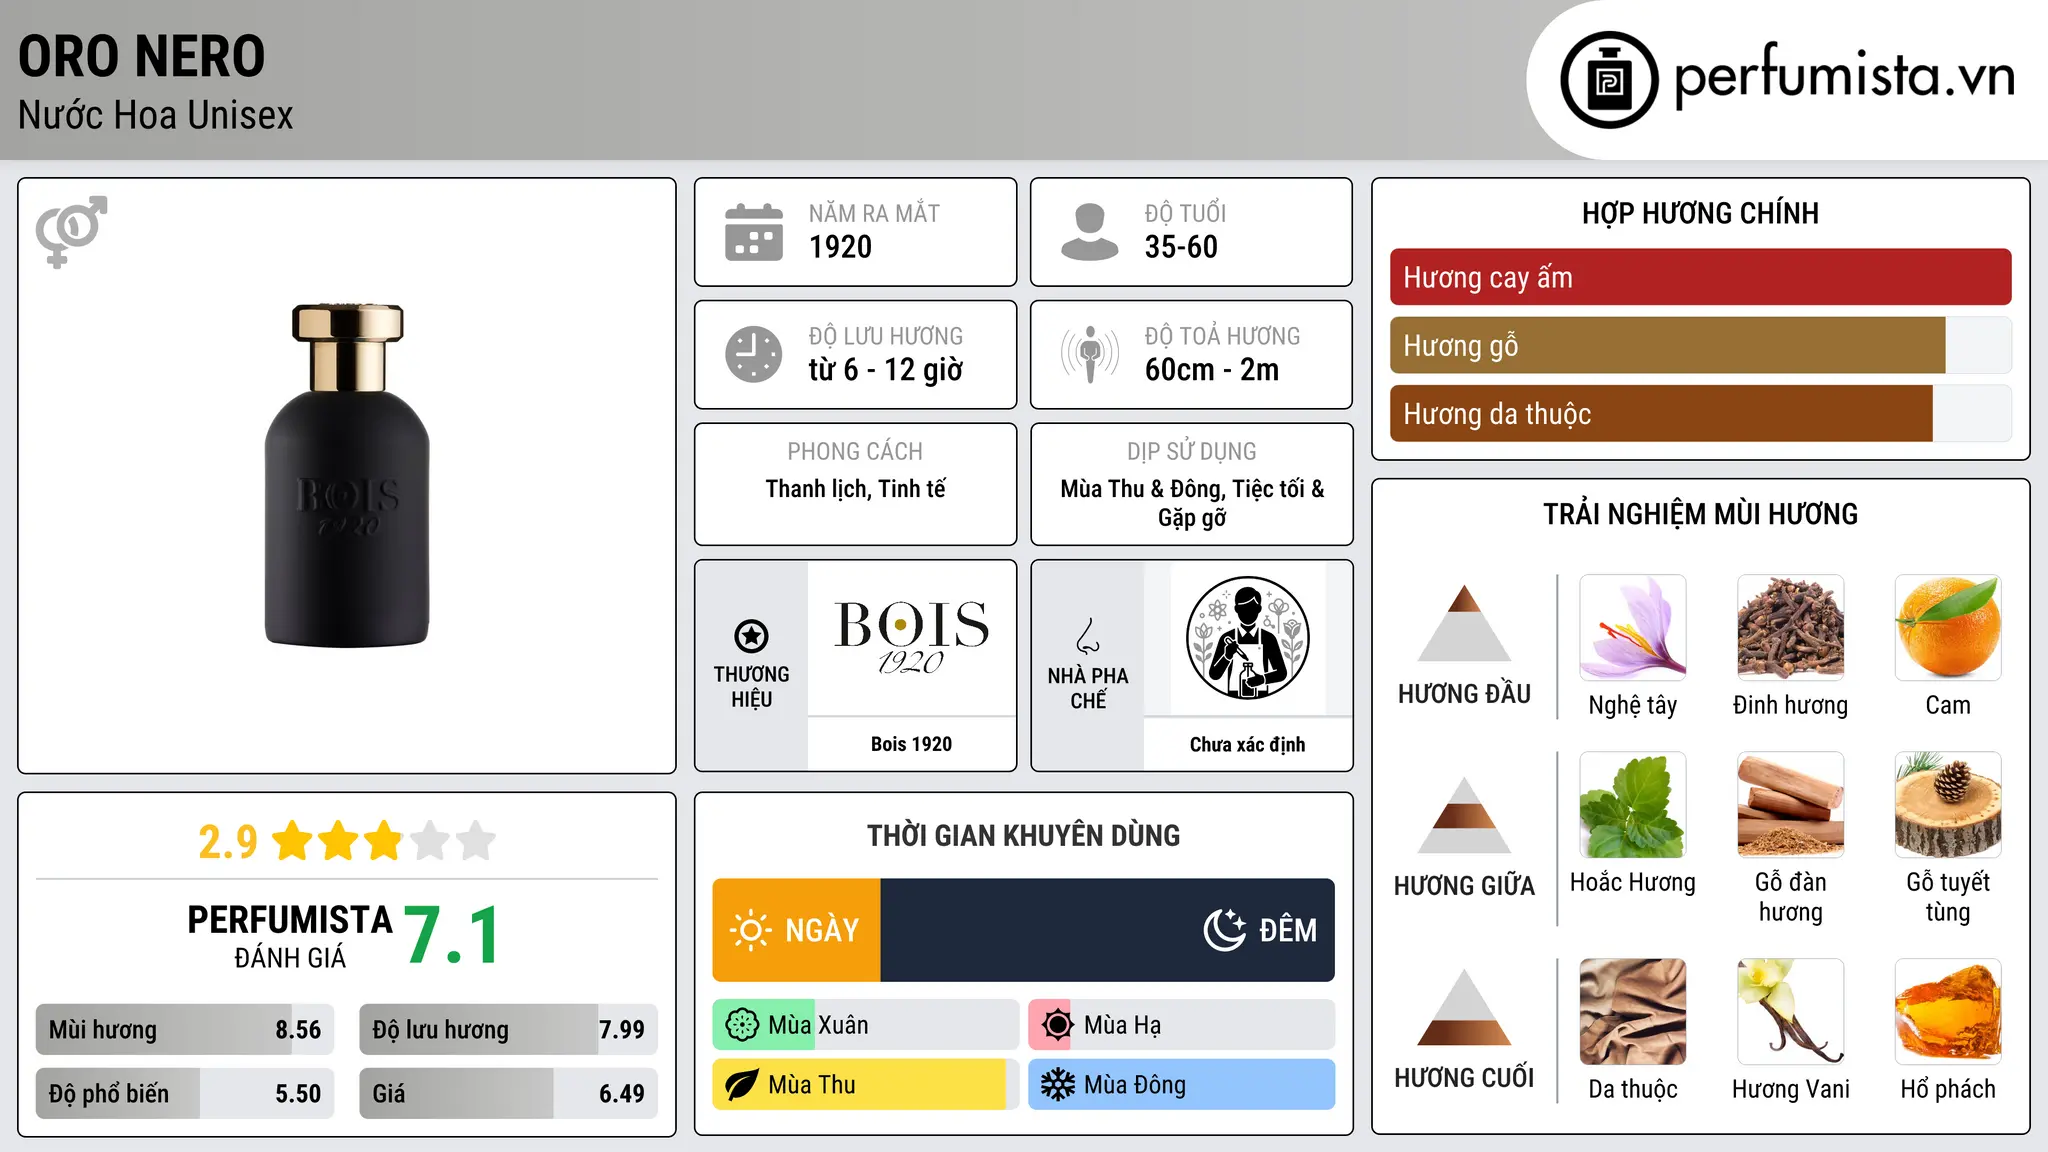Click the black Oro Nero perfume bottle photo
Viewport: 2048px width, 1152px height.
[x=347, y=475]
